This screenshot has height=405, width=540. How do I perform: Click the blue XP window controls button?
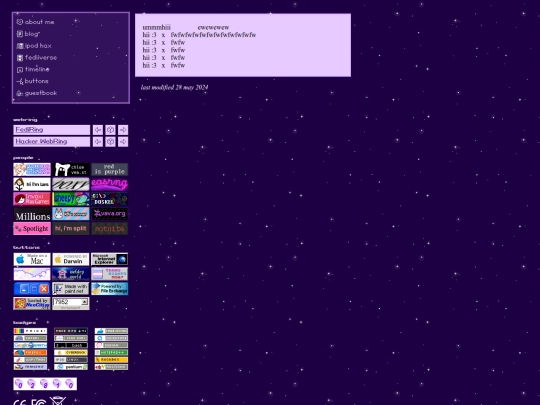pos(32,289)
